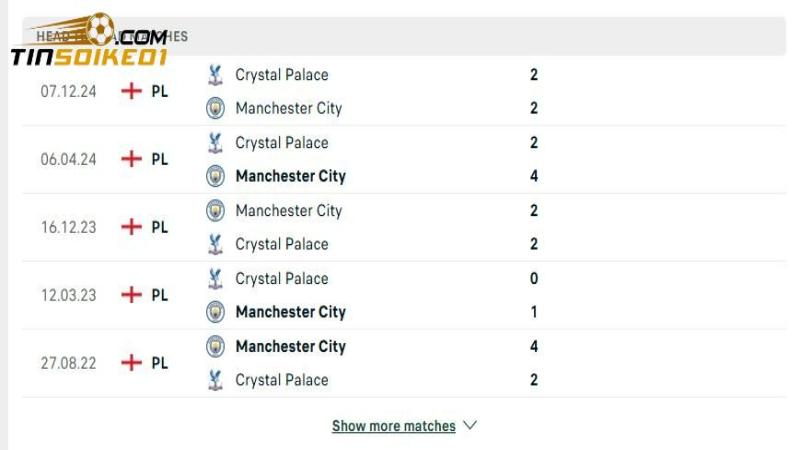This screenshot has width=800, height=450.
Task: Open Show more matches link
Action: [393, 426]
